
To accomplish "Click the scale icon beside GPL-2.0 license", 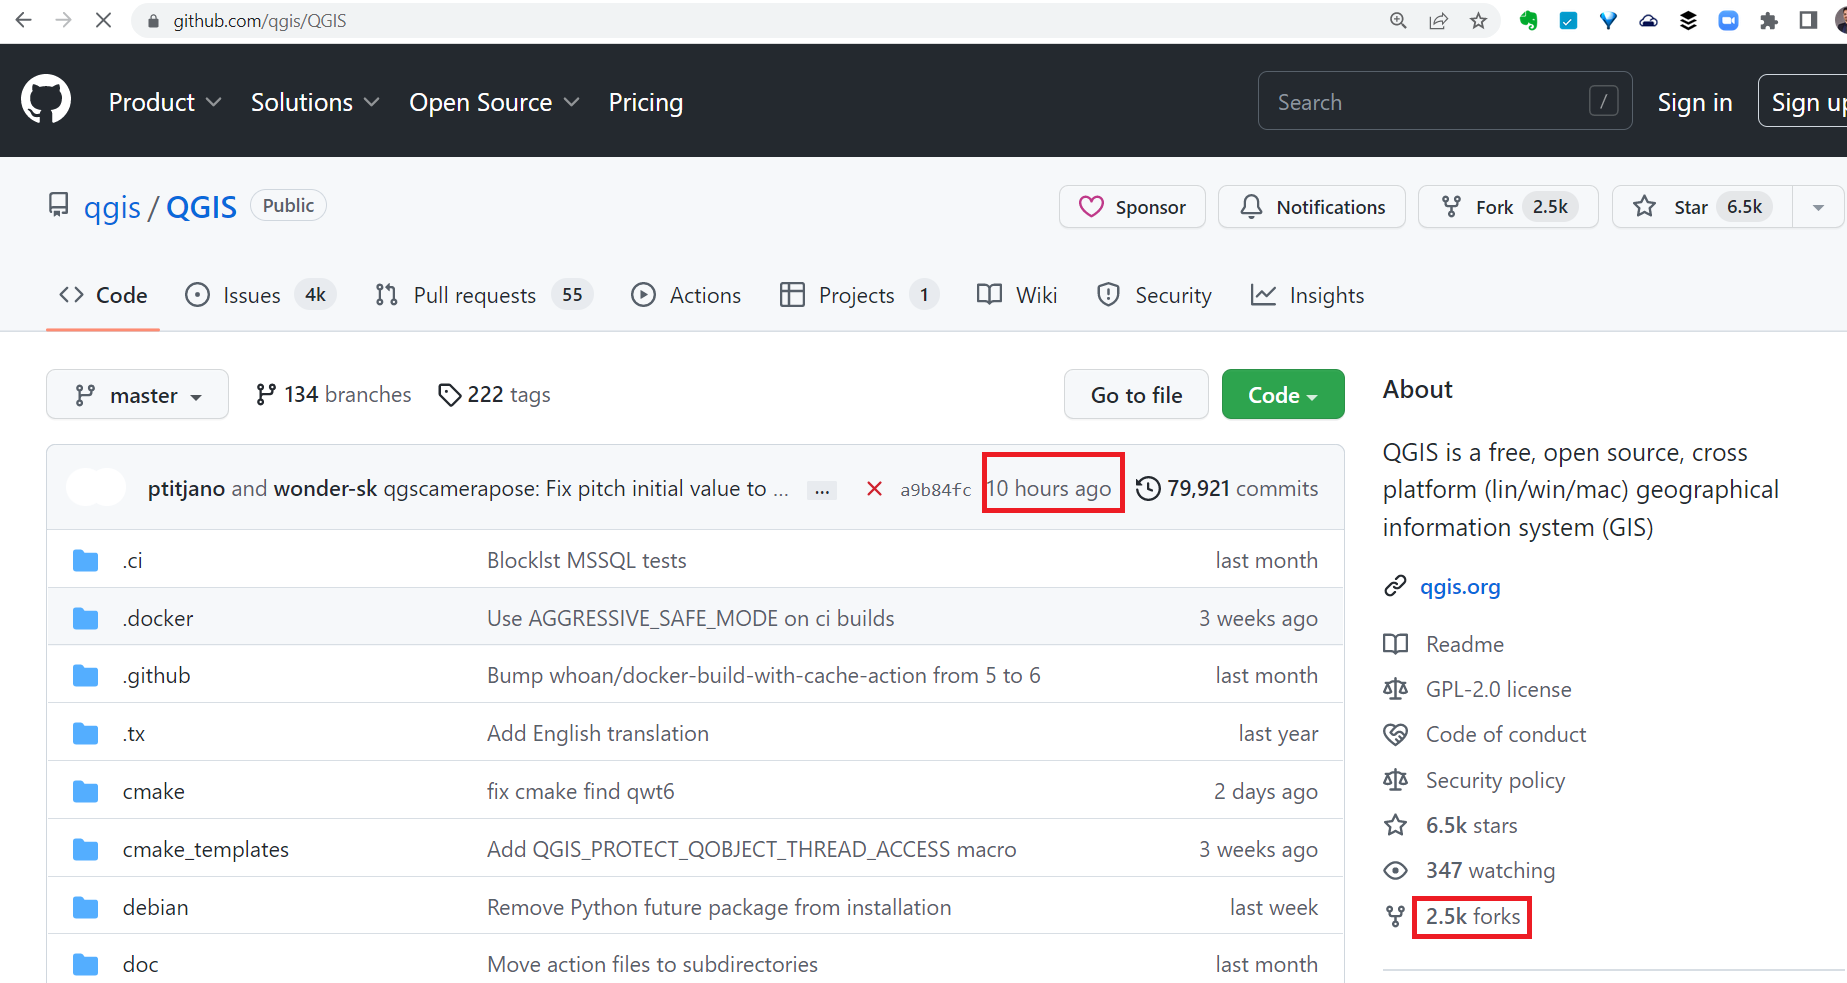I will (x=1395, y=689).
